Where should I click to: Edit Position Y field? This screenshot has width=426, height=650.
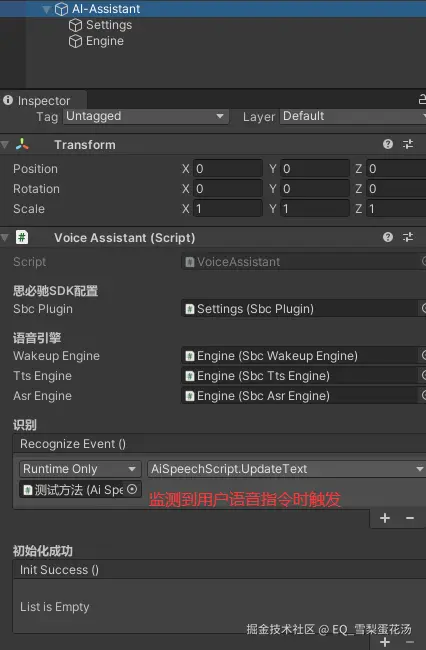tap(315, 169)
